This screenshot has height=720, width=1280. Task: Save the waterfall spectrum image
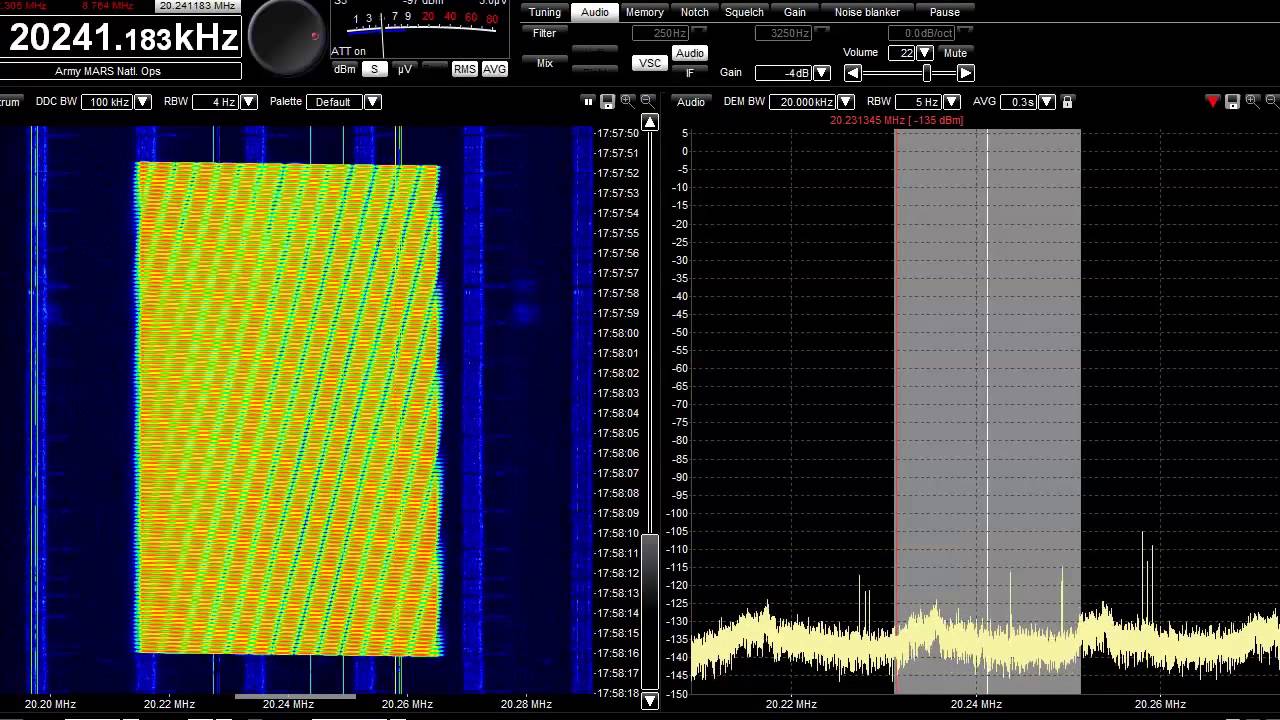pyautogui.click(x=607, y=101)
